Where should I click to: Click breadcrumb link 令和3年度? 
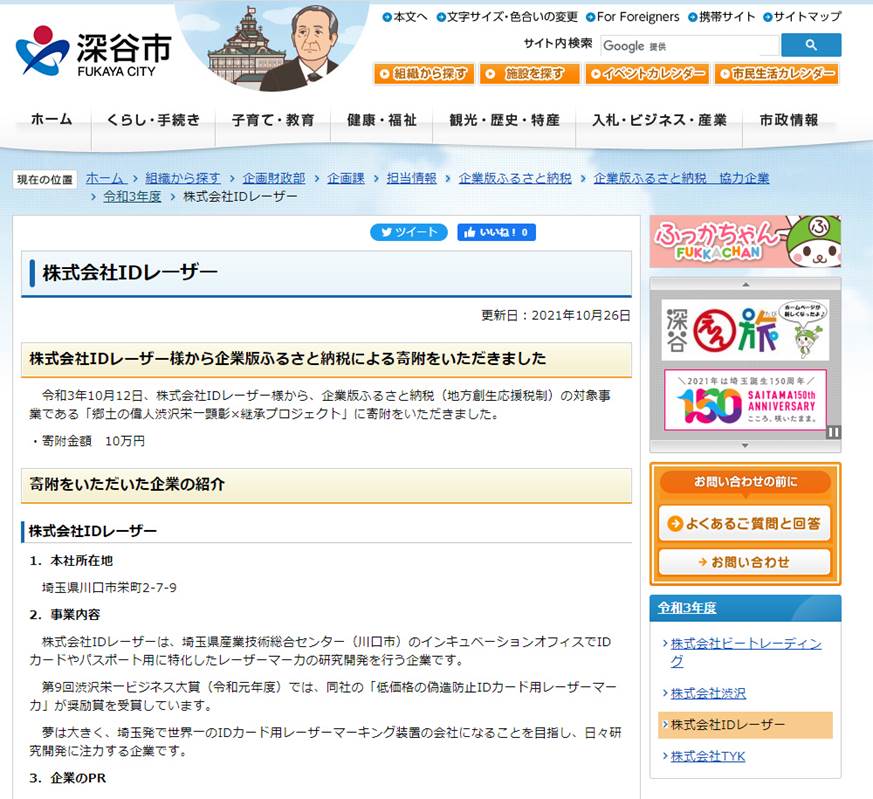(x=133, y=197)
